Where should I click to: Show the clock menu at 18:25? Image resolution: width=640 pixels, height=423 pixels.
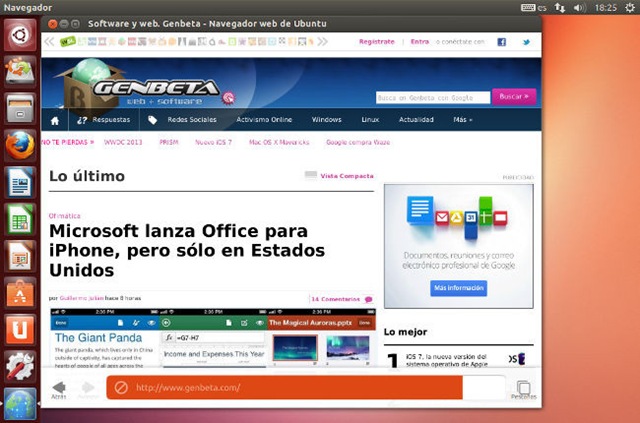tap(606, 7)
